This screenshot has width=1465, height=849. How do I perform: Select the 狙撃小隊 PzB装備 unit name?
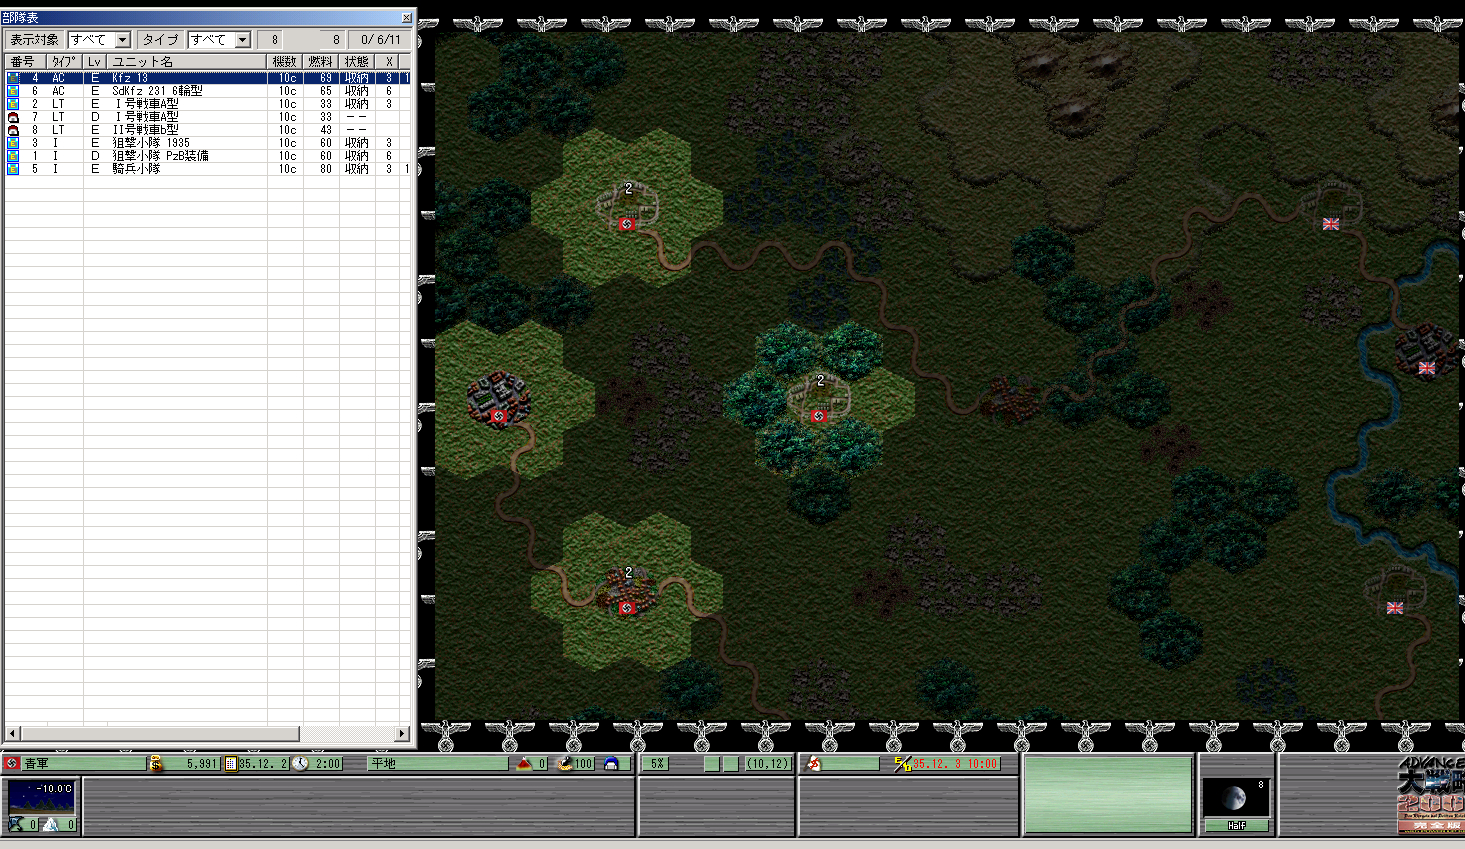pos(161,156)
